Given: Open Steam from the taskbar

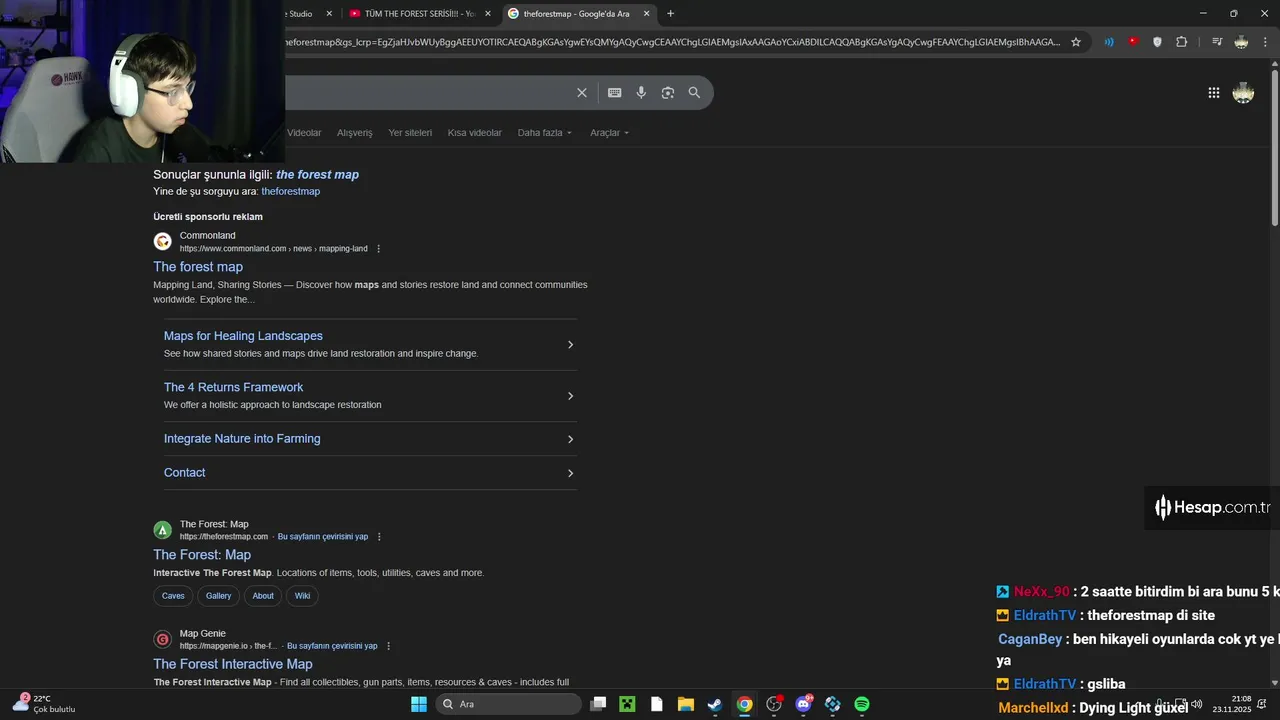Looking at the screenshot, I should [x=715, y=704].
